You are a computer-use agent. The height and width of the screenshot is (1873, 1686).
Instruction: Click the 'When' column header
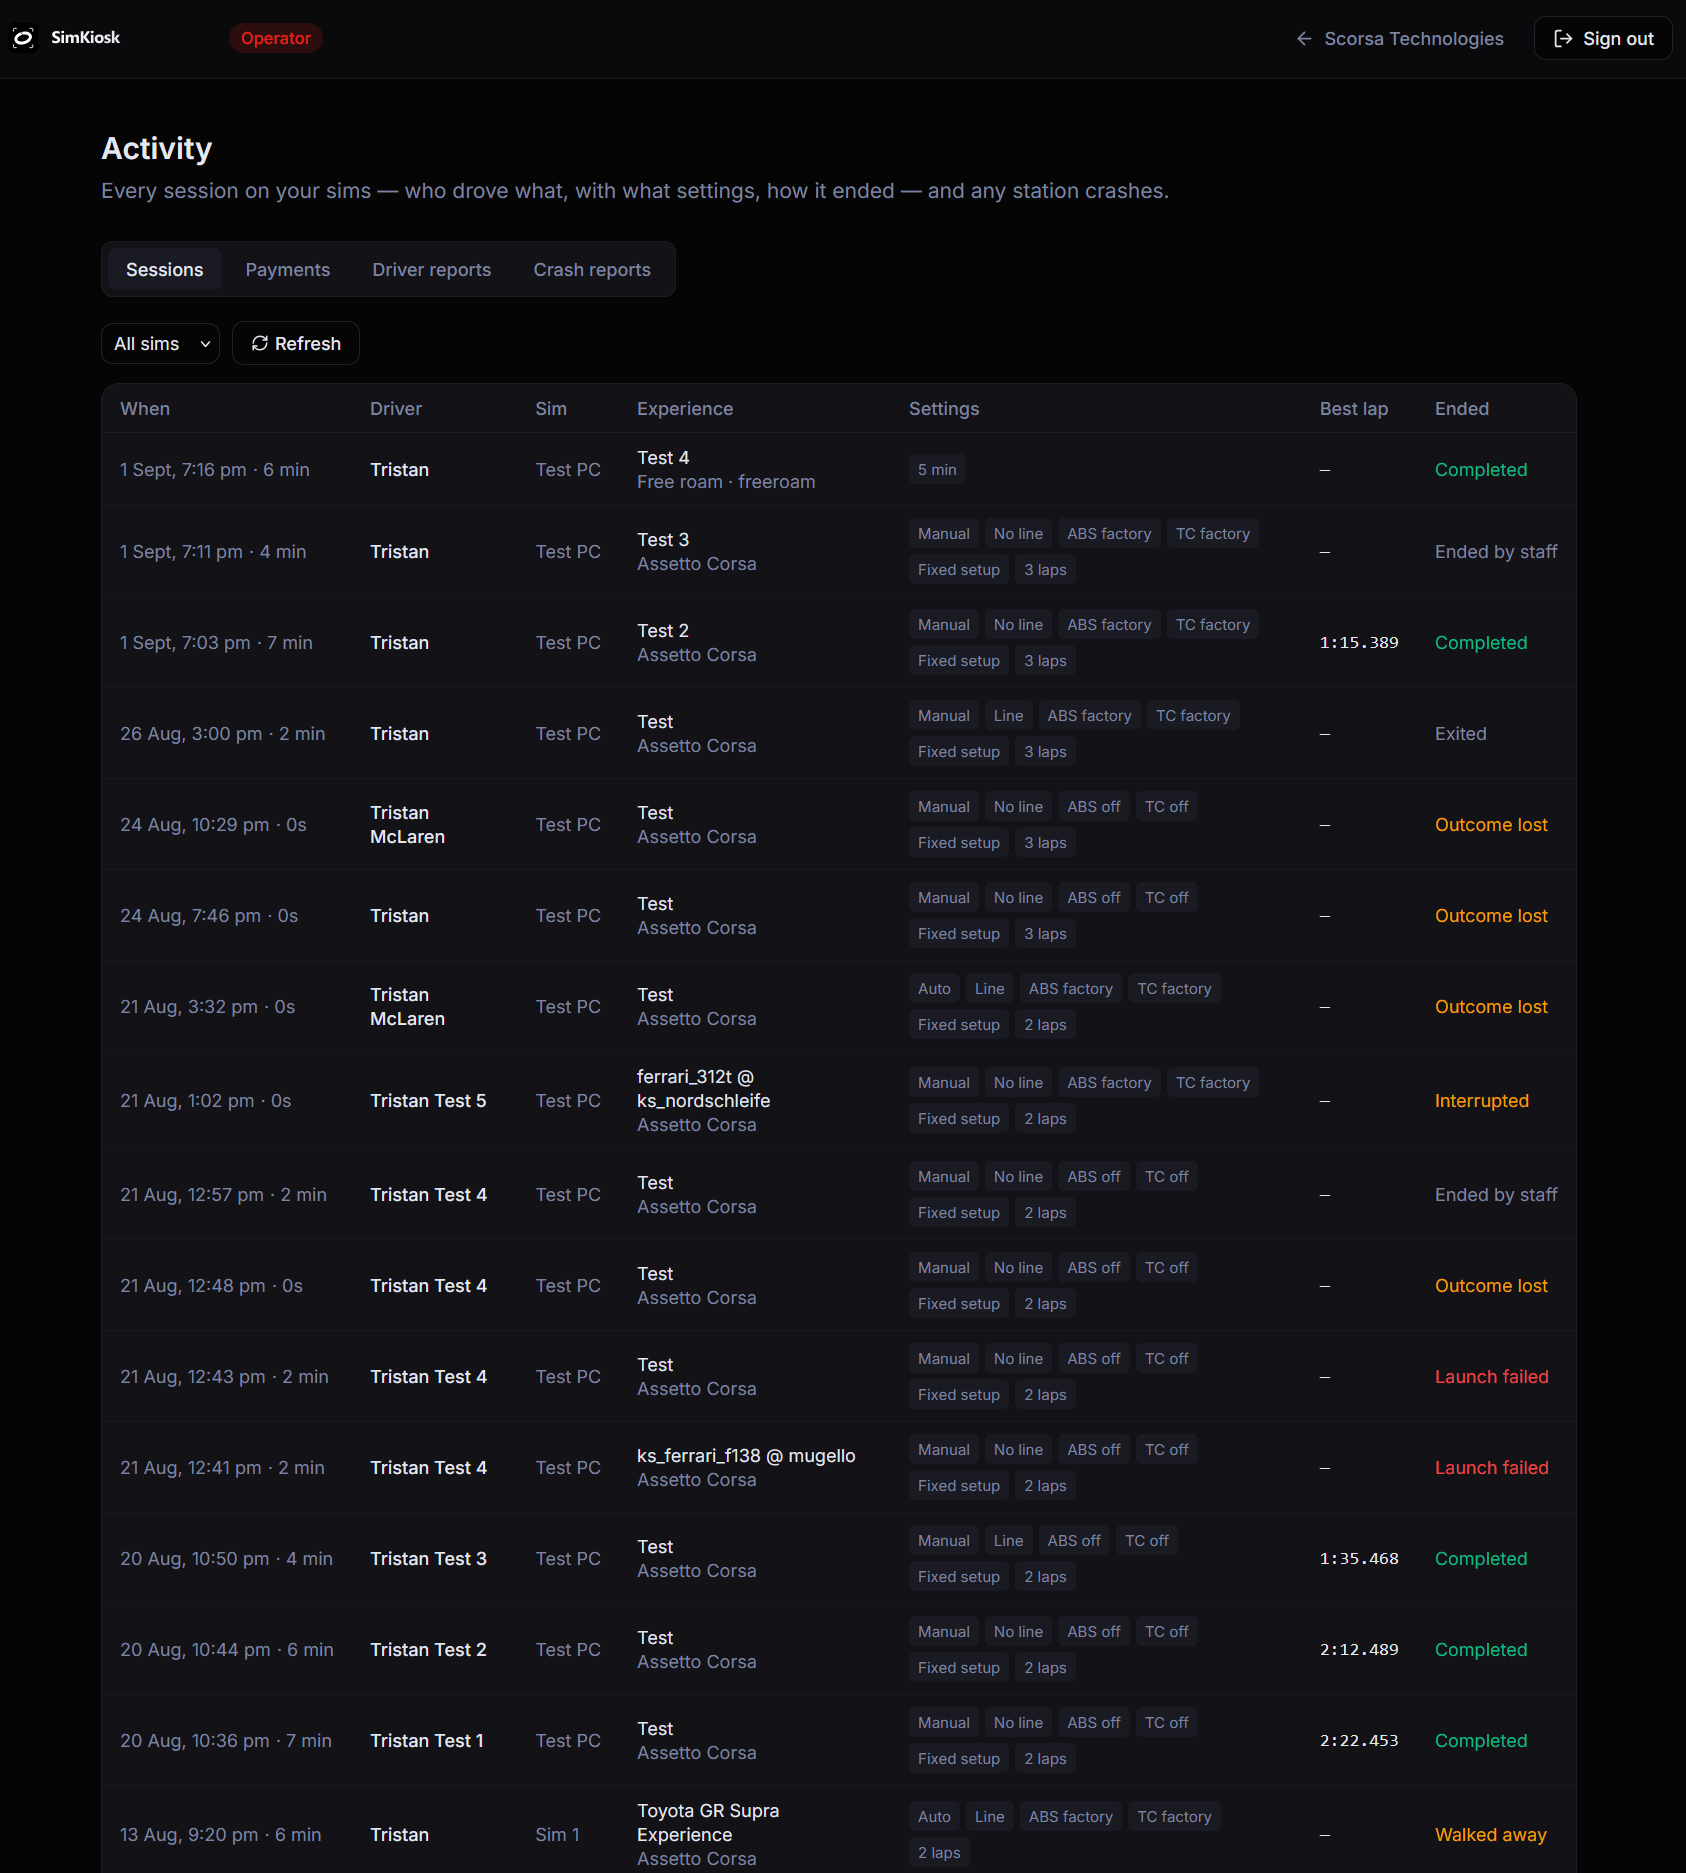point(145,409)
